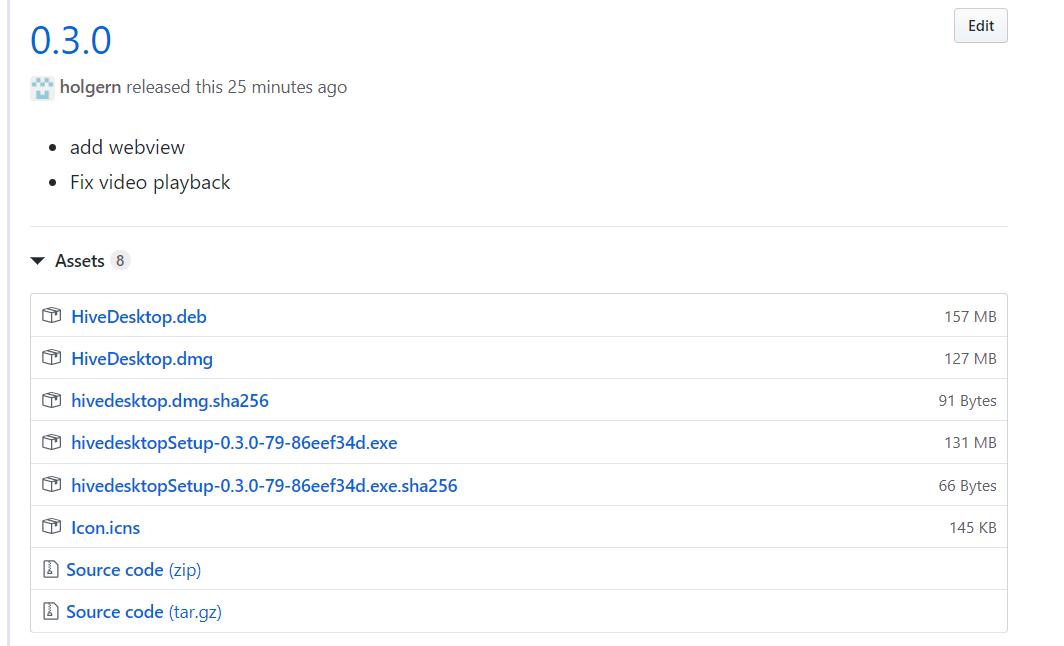Select the 145 KB size text
This screenshot has height=646, width=1064.
(973, 528)
